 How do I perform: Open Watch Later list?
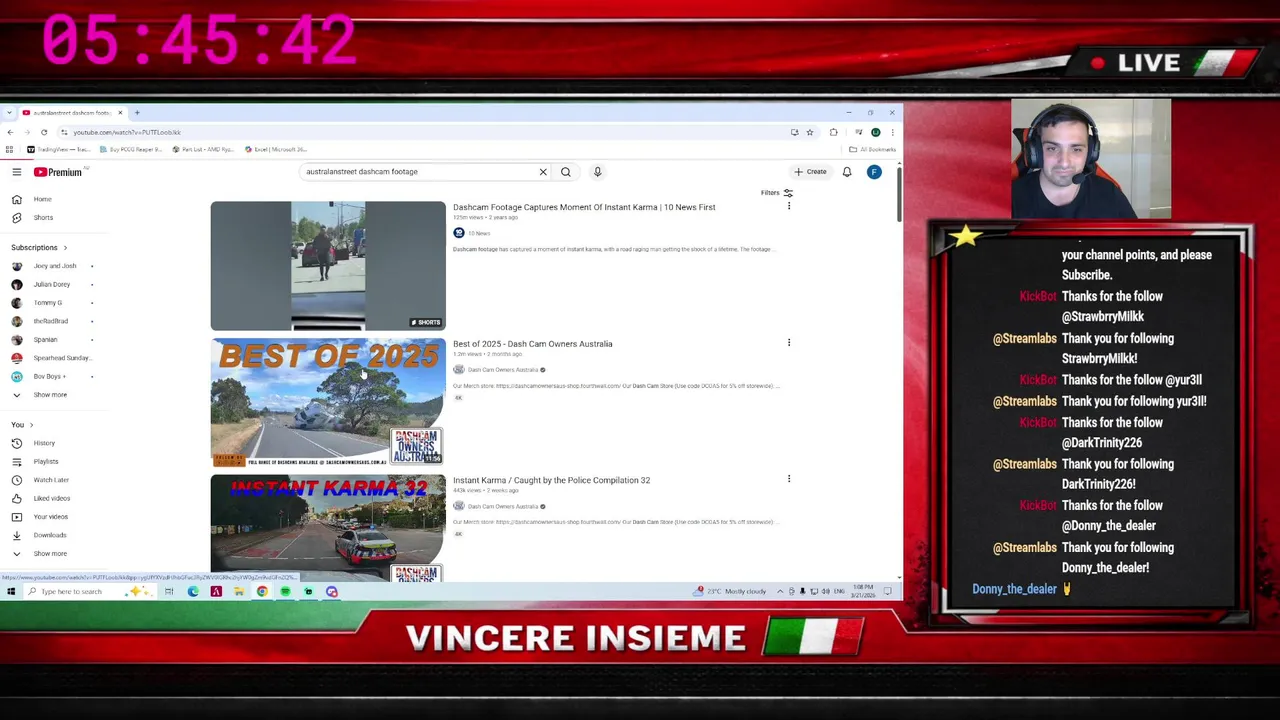(x=40, y=480)
